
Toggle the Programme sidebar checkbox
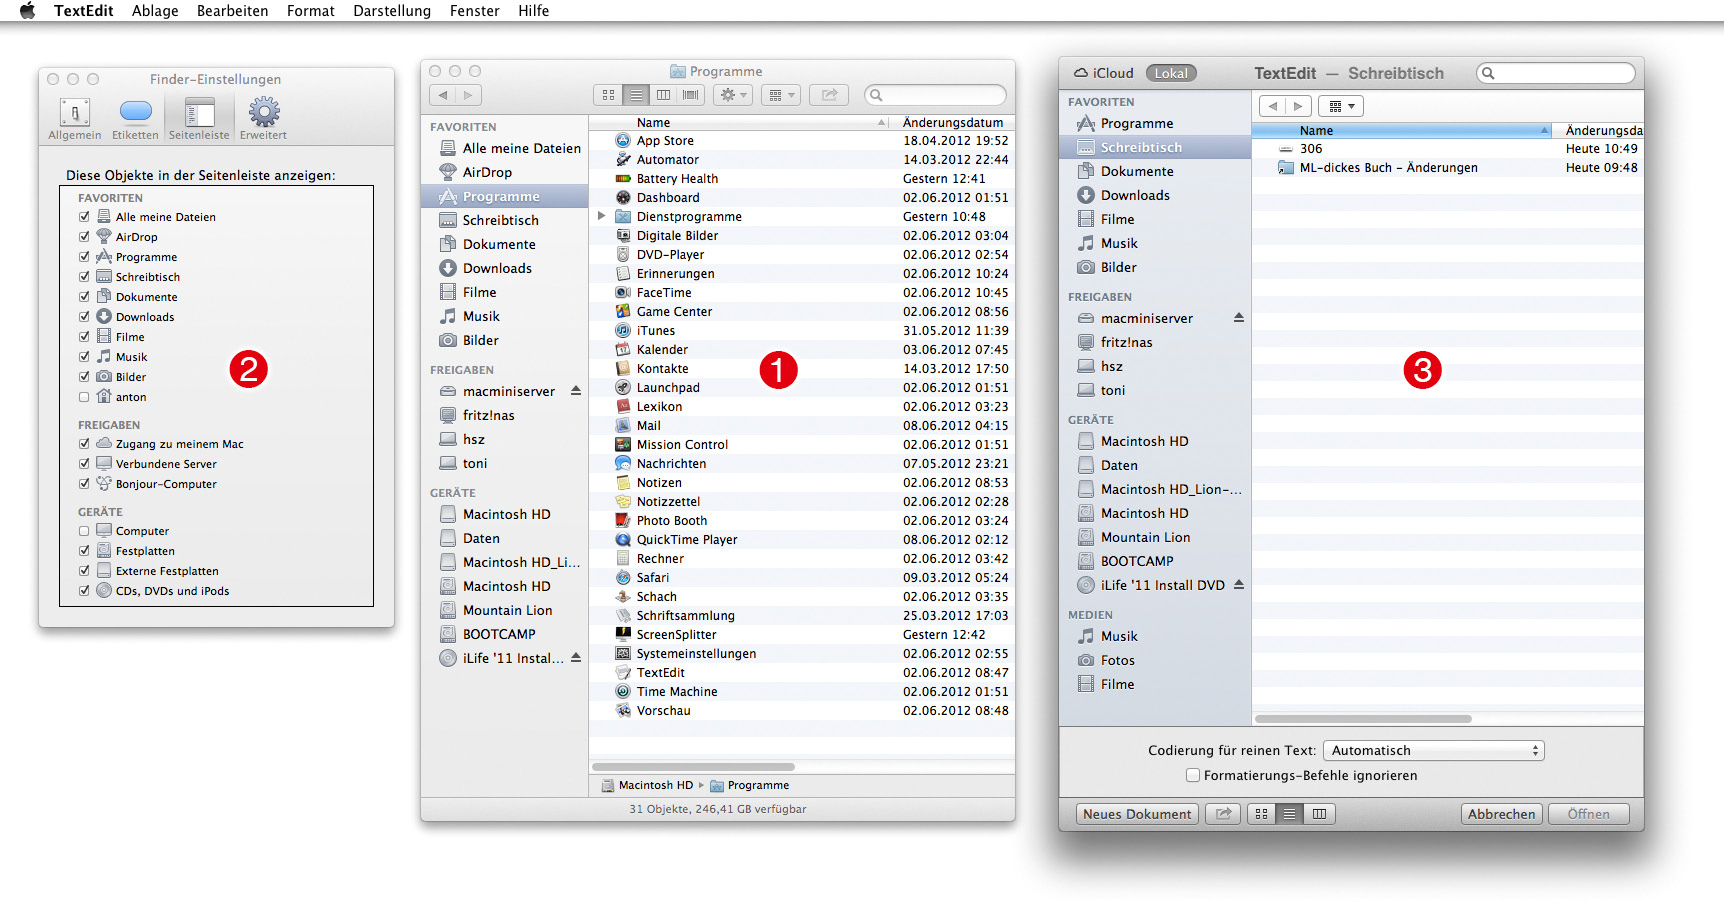point(84,257)
